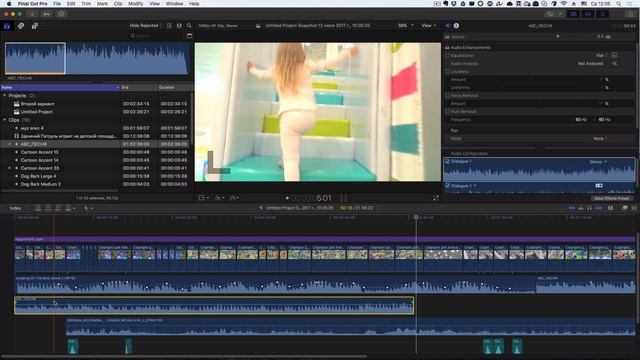Uncheck the first Dialogue-1 stereo component checkbox
The height and width of the screenshot is (360, 640).
point(447,162)
